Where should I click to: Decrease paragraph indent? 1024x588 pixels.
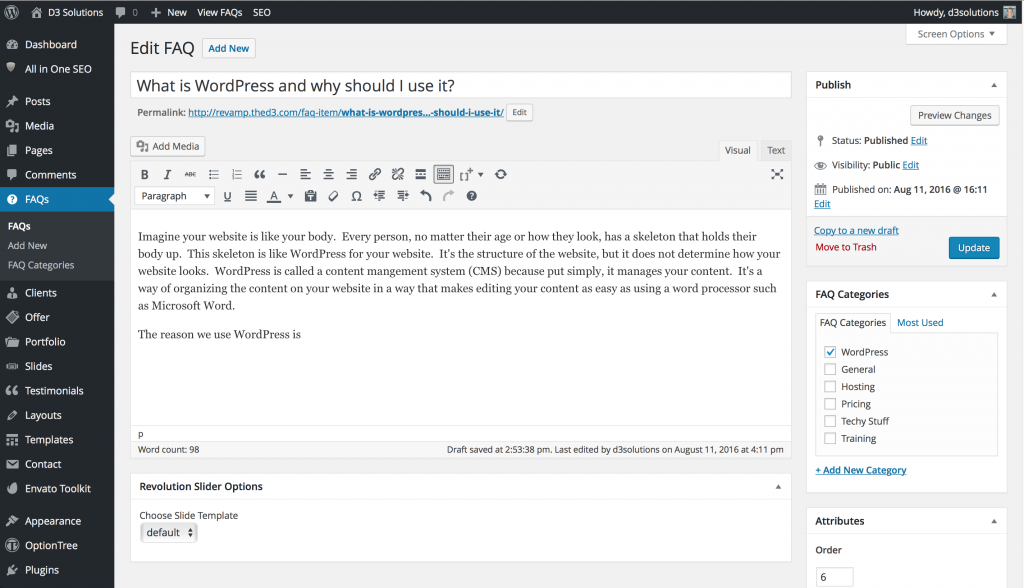pyautogui.click(x=379, y=196)
